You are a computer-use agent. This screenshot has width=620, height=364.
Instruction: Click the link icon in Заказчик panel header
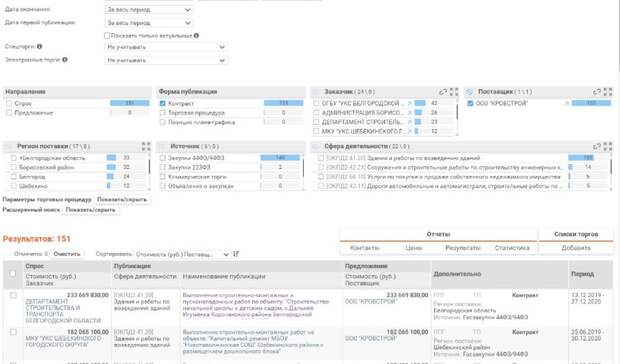442,92
